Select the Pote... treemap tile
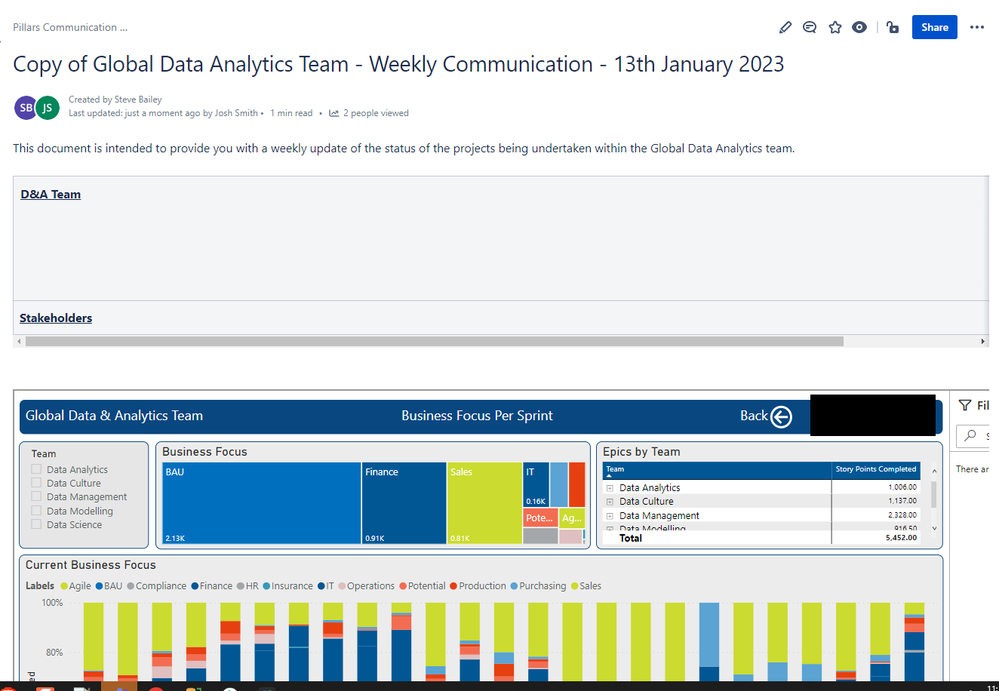Screen dimensions: 999x691 click(540, 518)
